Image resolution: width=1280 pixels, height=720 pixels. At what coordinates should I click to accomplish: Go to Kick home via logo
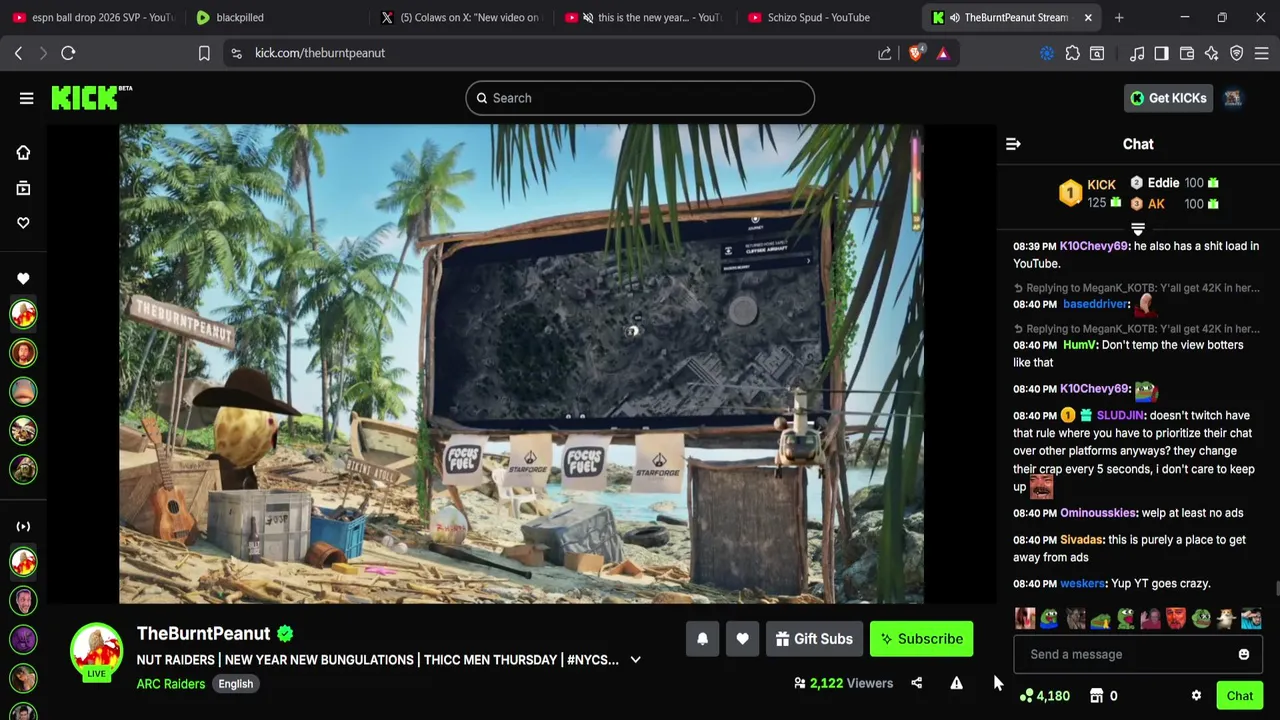91,97
